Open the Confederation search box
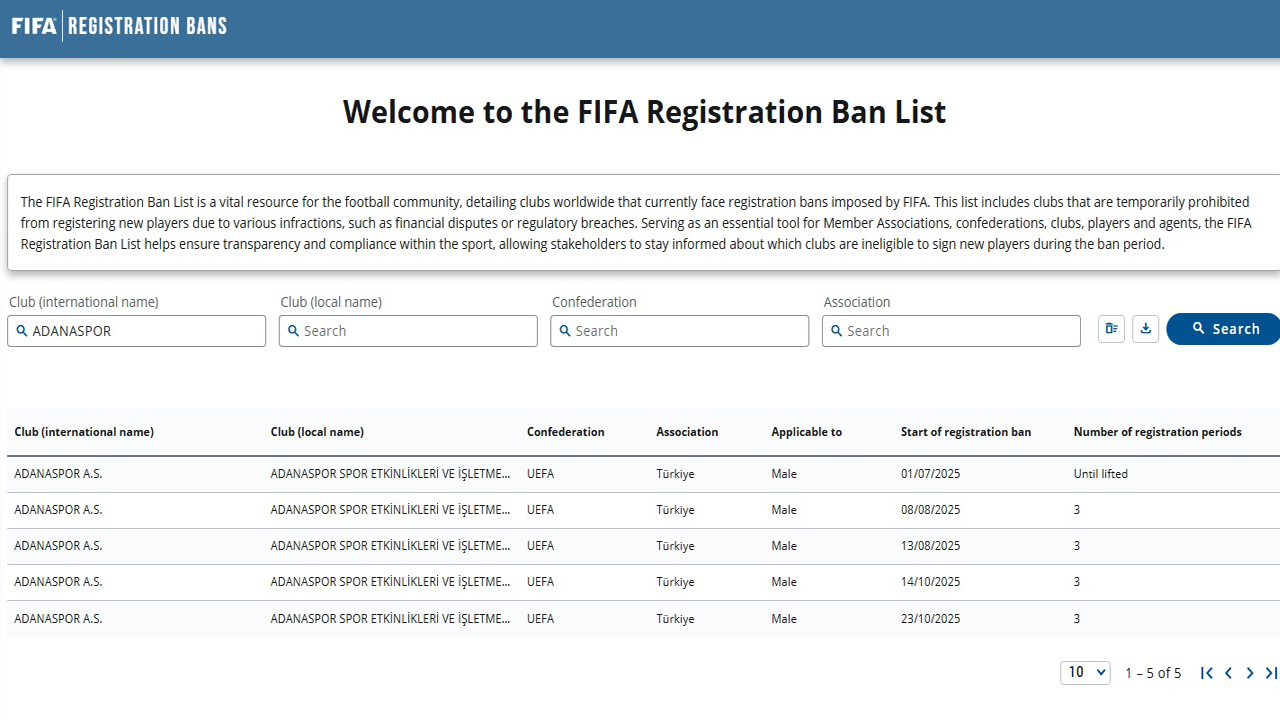Viewport: 1280px width, 720px height. pos(680,331)
